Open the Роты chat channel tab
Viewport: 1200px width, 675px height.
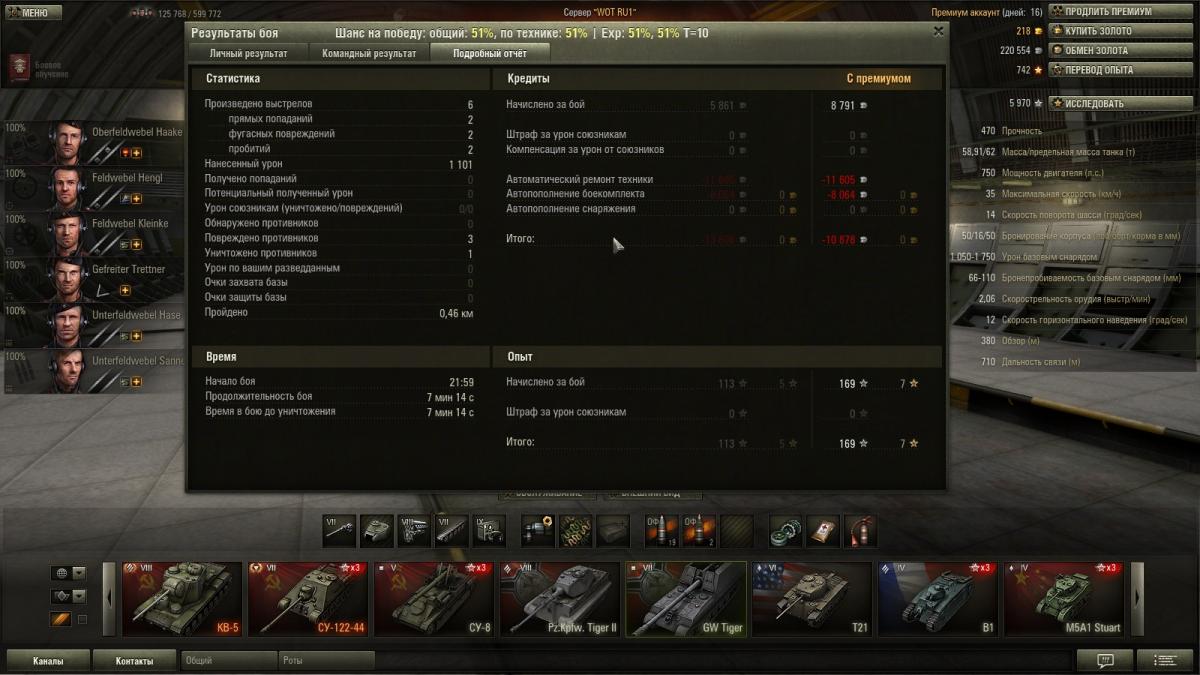tap(326, 661)
